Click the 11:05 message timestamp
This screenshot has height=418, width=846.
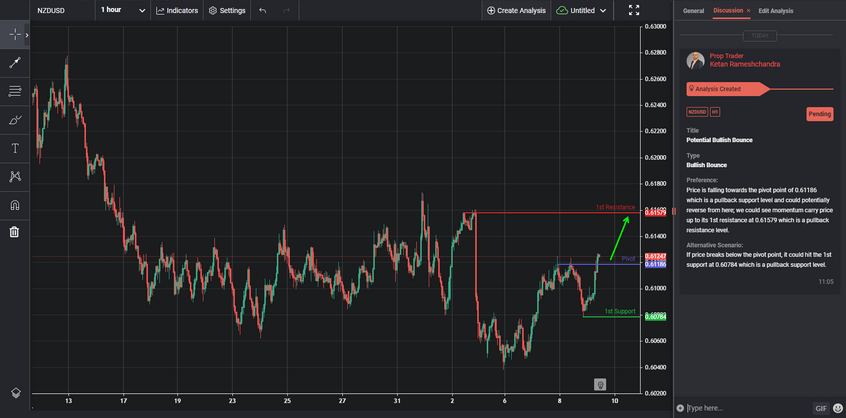tap(826, 282)
